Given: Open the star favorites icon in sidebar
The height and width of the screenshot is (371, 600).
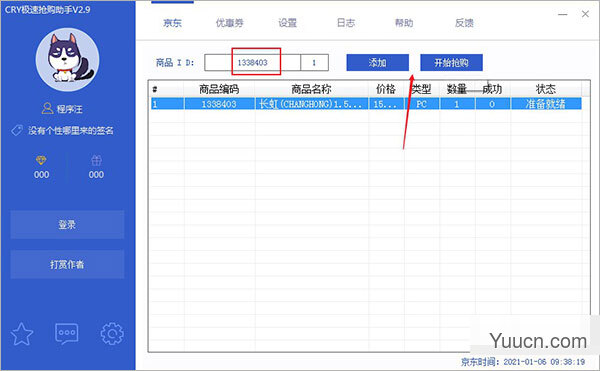Looking at the screenshot, I should [22, 334].
